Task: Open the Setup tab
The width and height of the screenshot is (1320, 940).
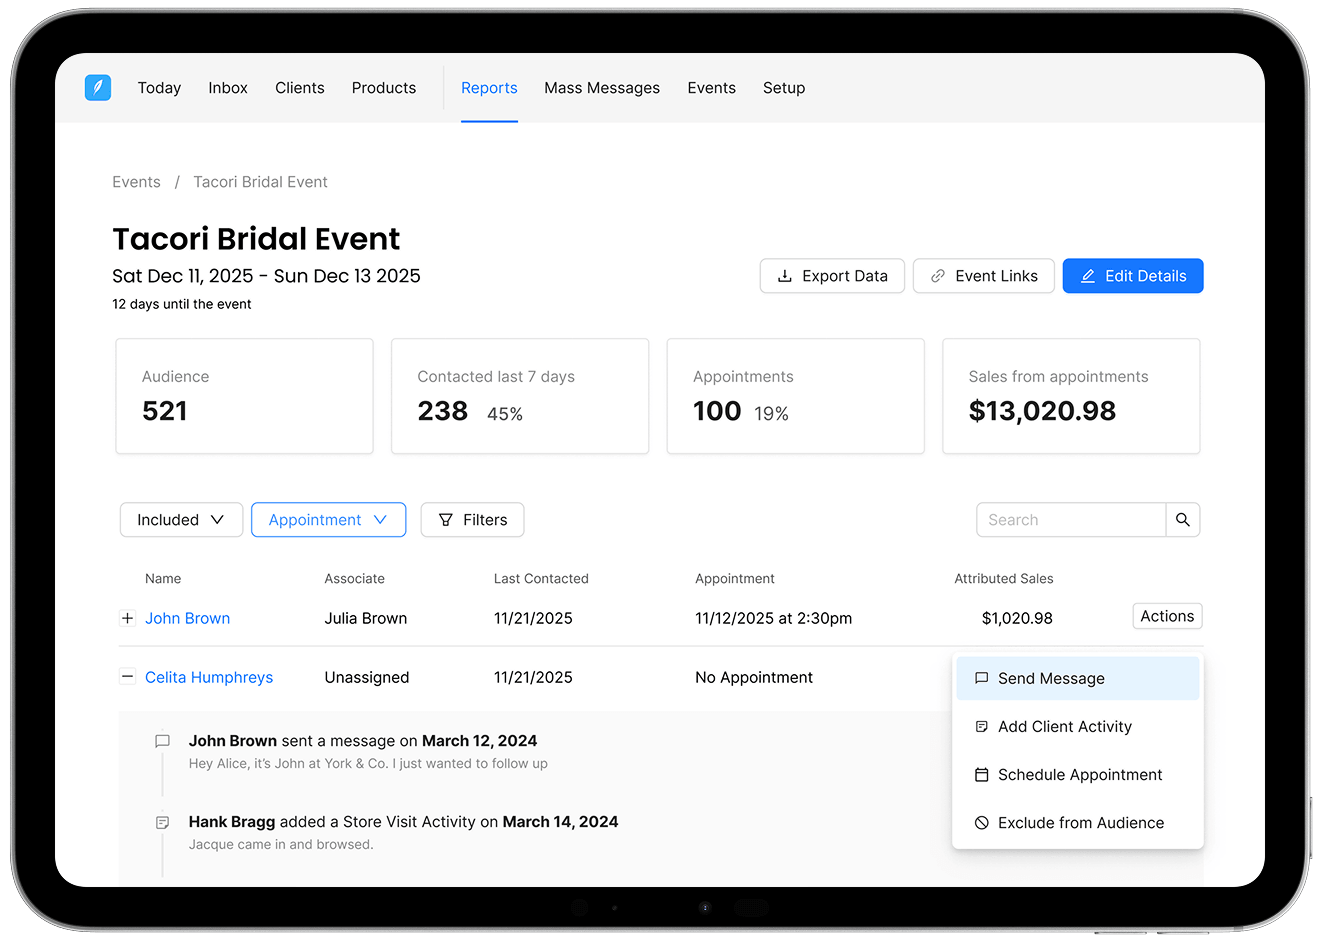Action: click(x=784, y=88)
